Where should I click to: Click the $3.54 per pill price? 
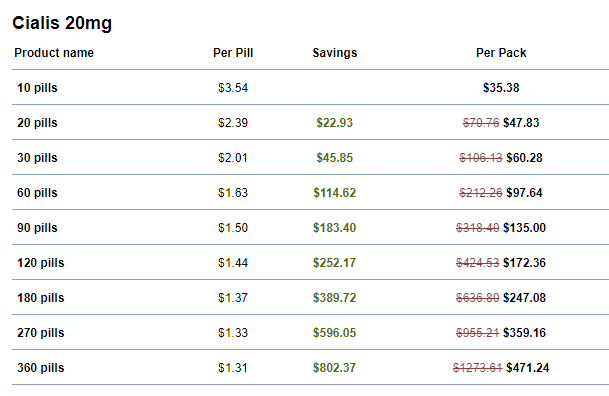233,88
